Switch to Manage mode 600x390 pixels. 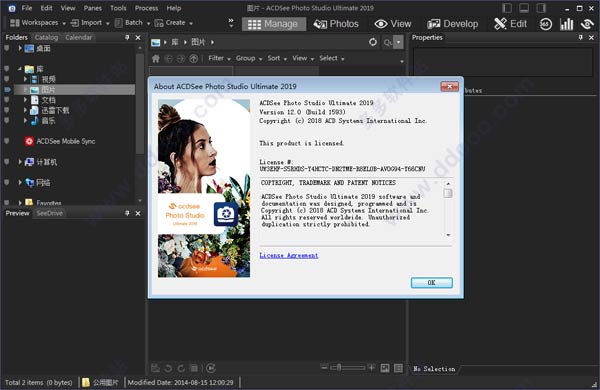point(274,24)
